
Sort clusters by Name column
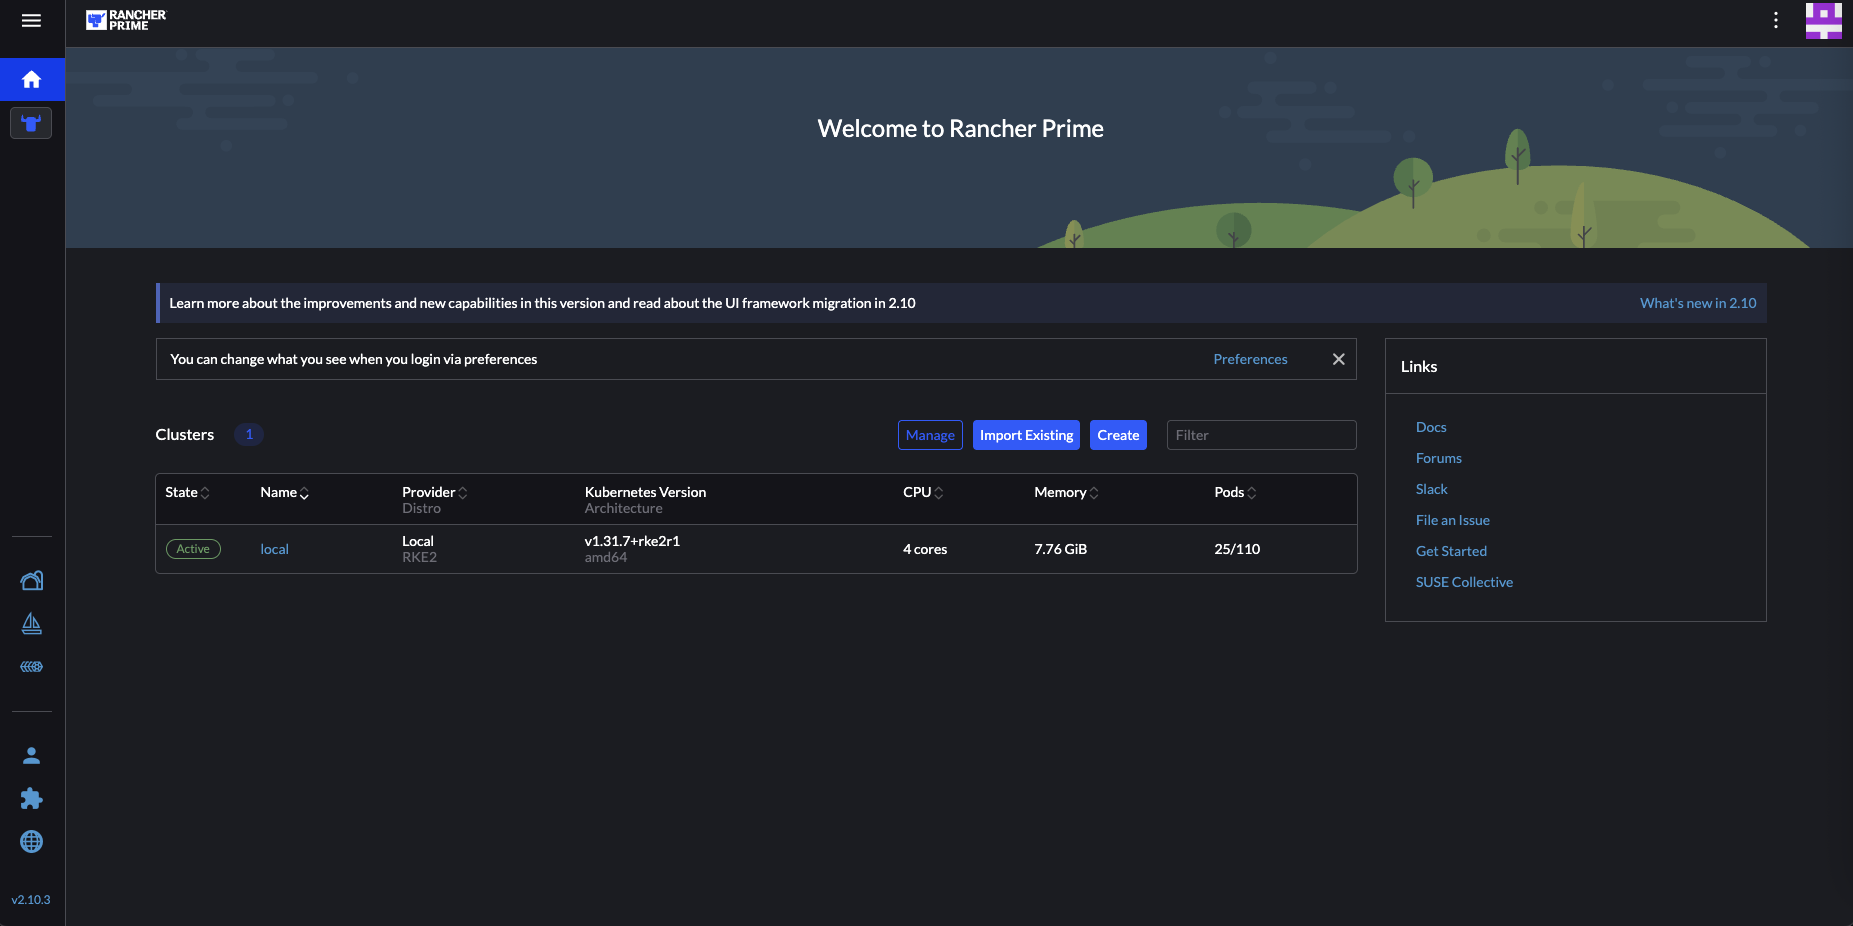(284, 492)
